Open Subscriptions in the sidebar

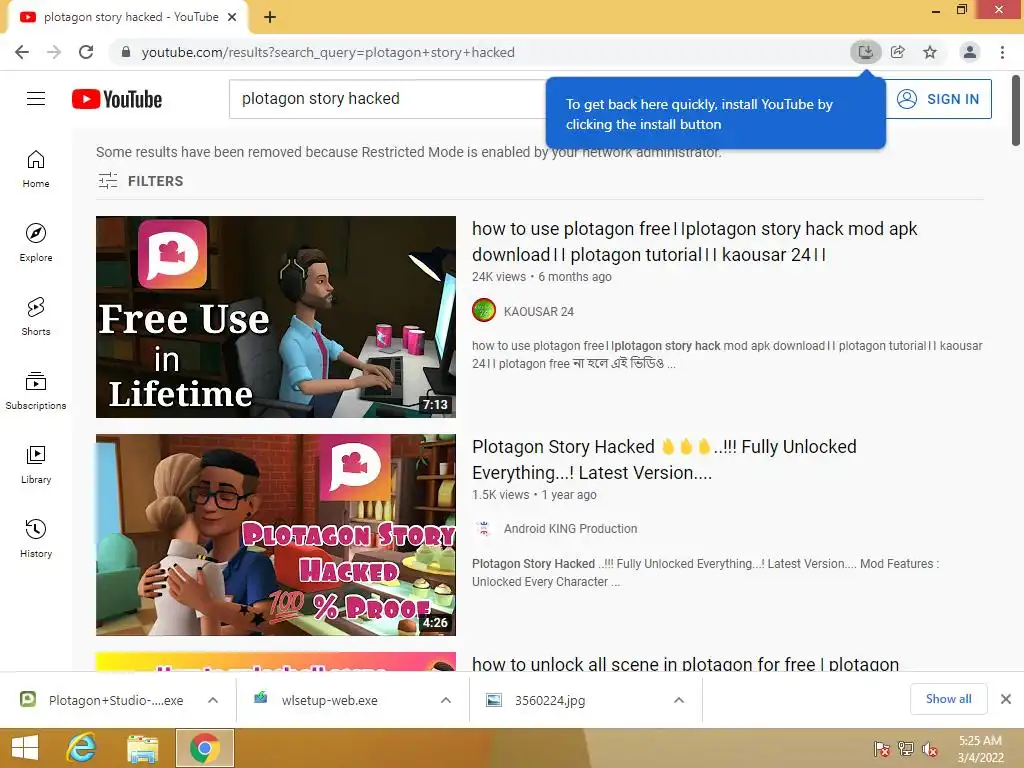(x=36, y=391)
